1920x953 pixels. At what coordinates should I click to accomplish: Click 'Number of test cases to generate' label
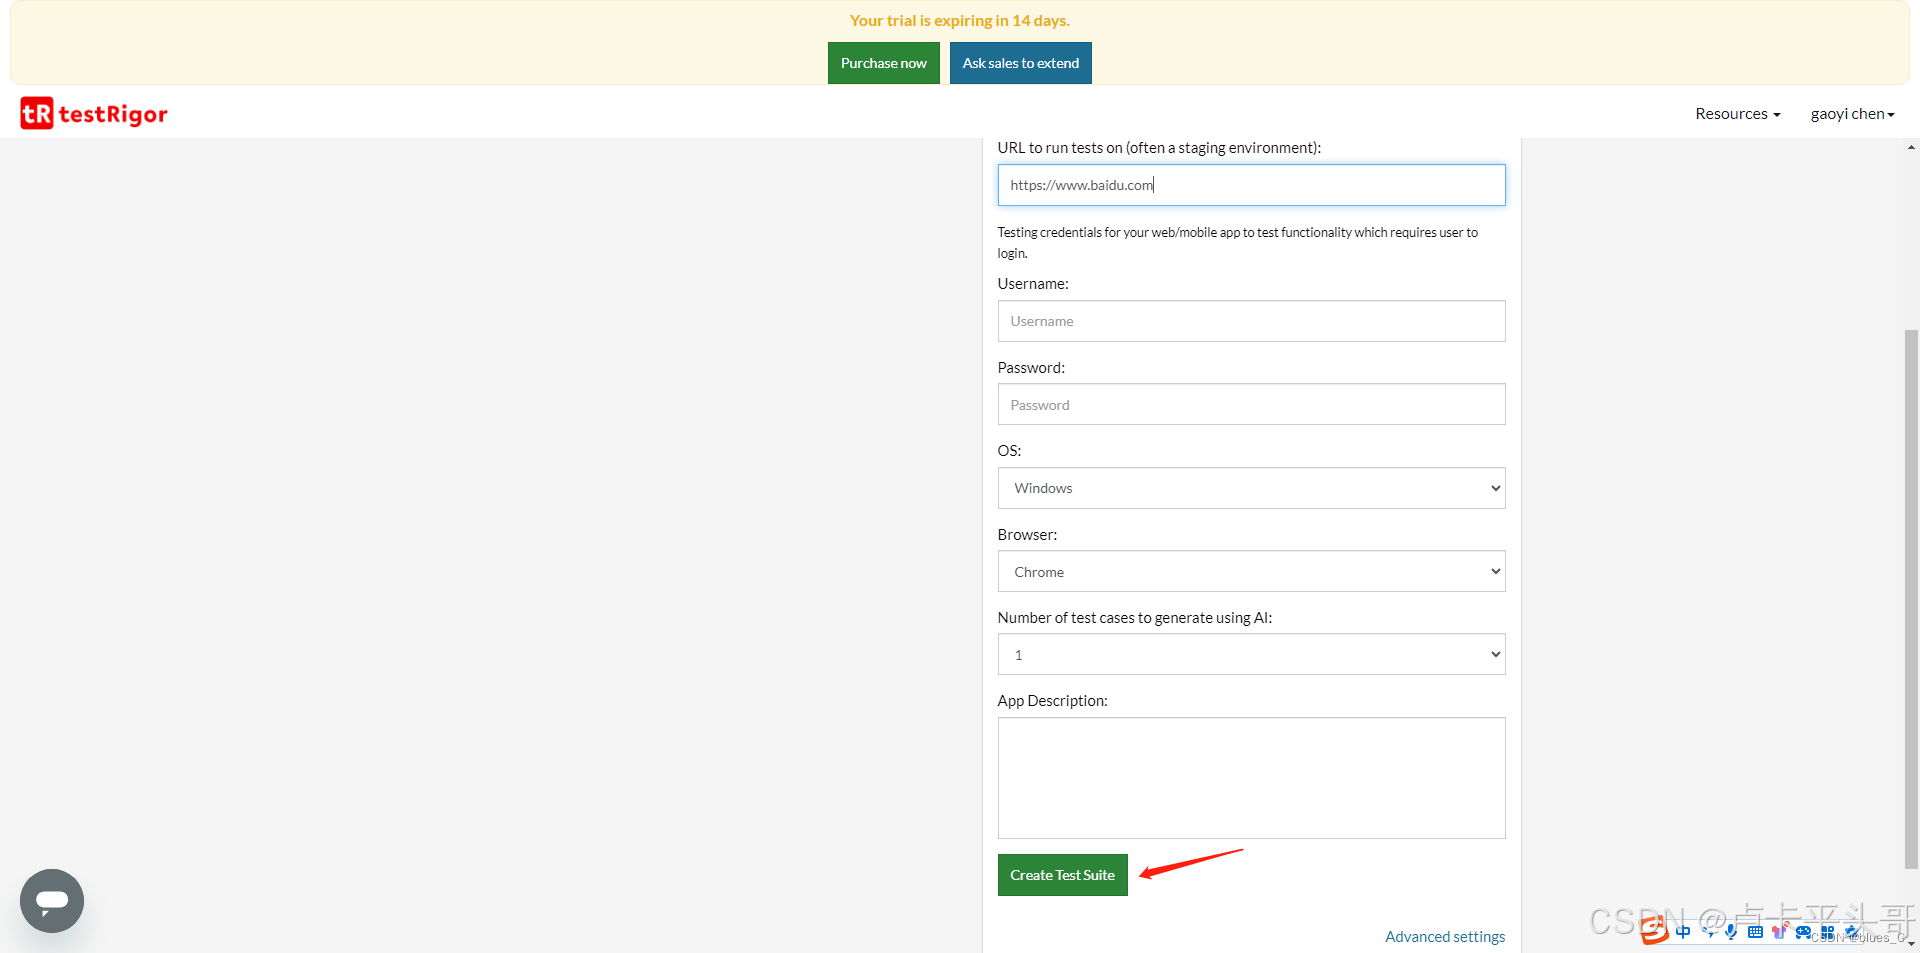tap(1135, 618)
